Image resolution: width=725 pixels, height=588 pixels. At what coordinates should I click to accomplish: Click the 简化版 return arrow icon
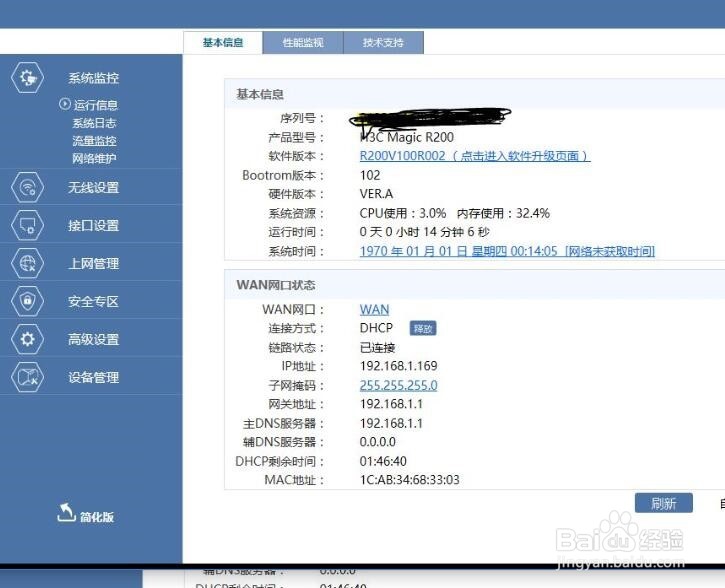pos(66,513)
